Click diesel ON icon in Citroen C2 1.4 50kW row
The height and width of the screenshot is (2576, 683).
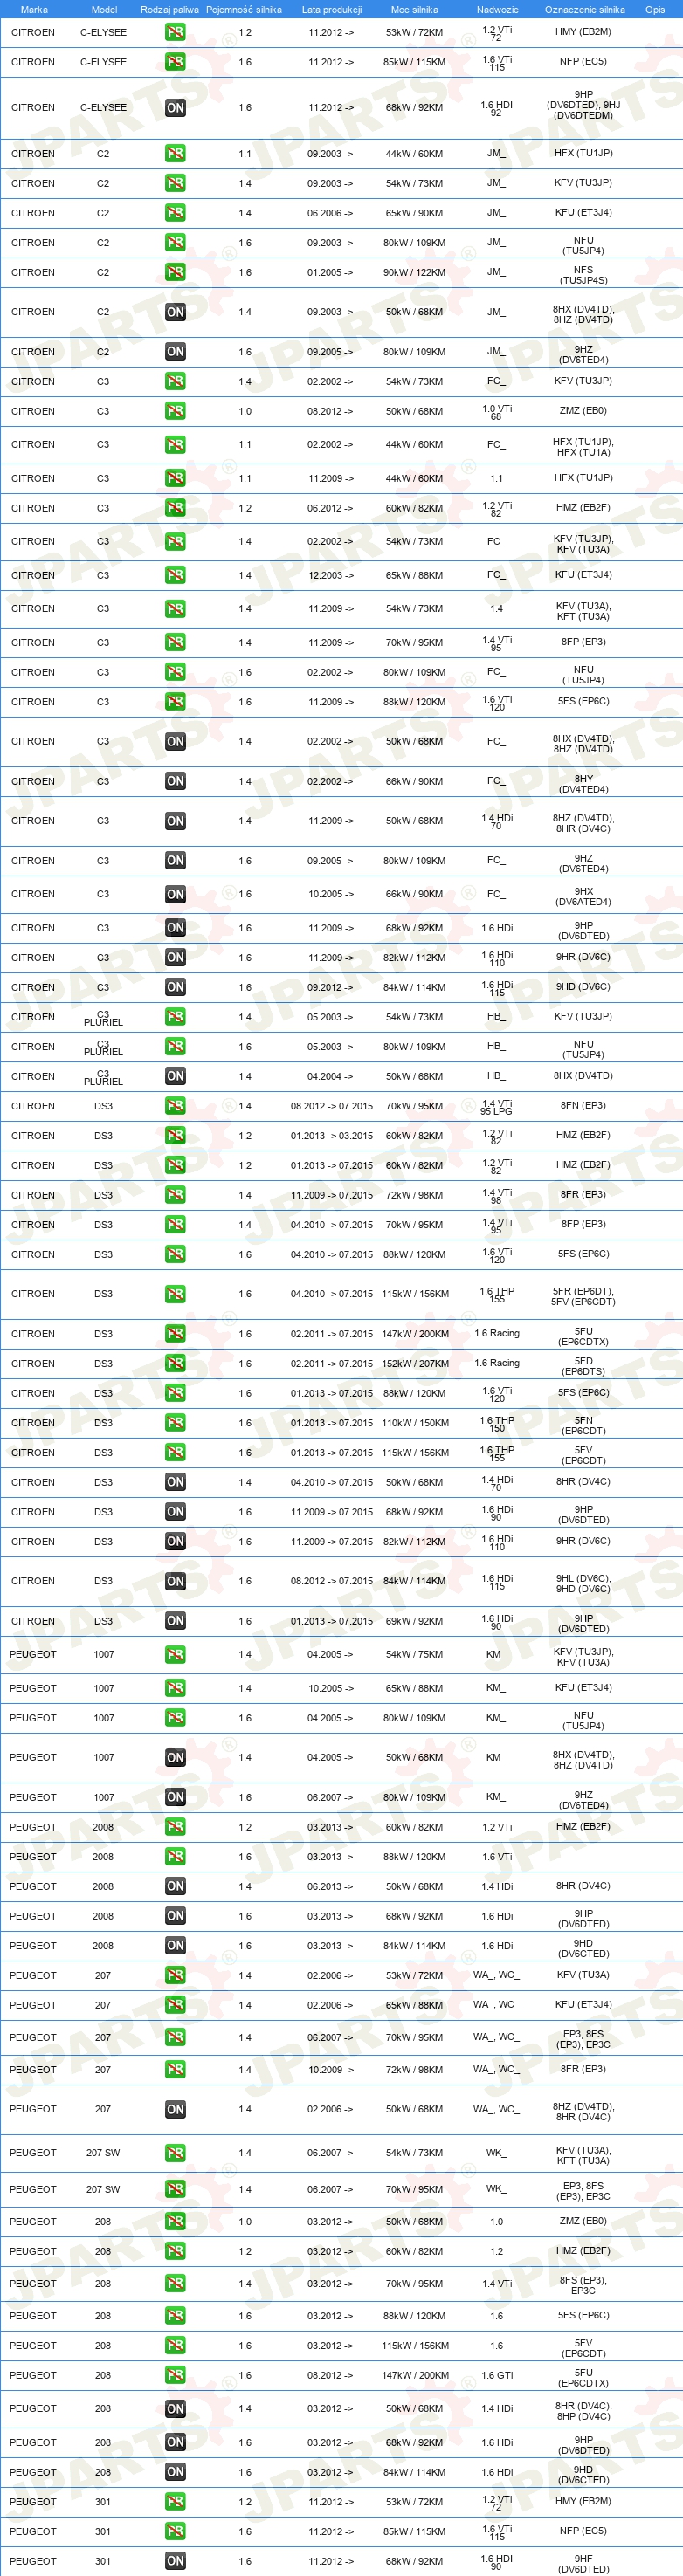pos(175,312)
